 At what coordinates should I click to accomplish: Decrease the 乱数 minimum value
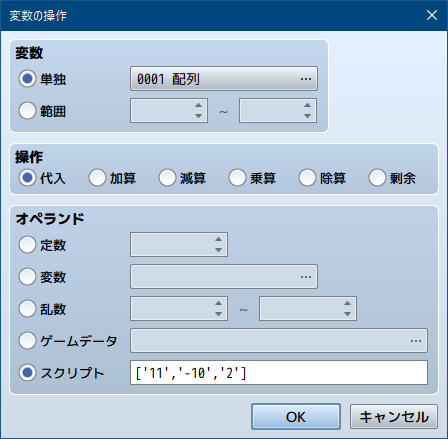coord(218,314)
